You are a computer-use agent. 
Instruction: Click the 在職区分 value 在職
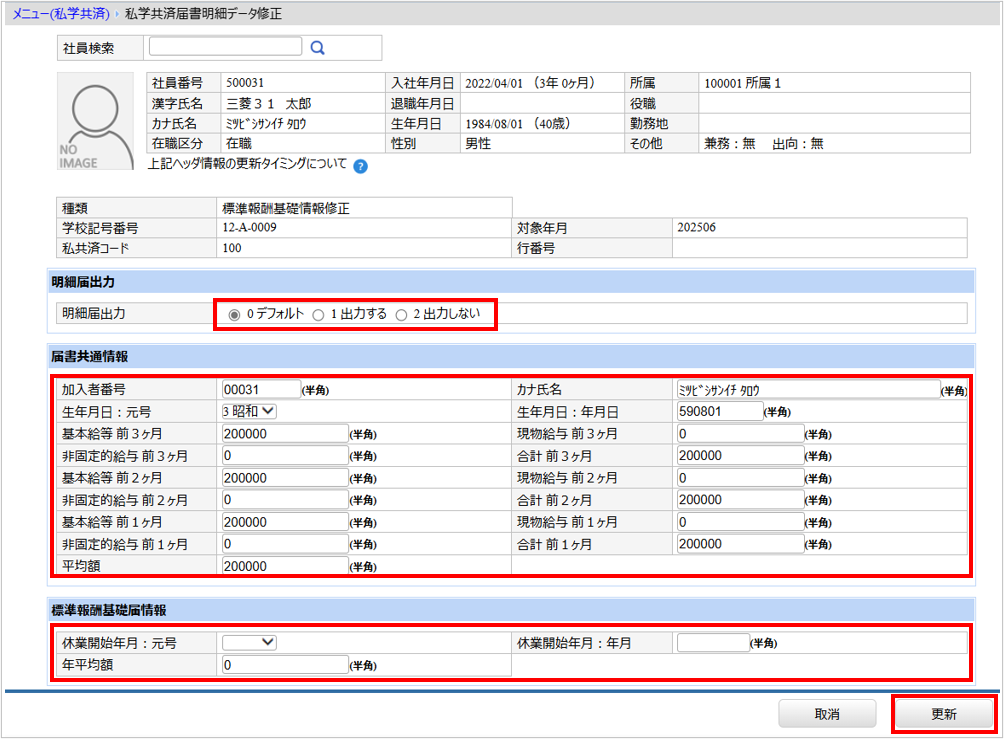click(239, 143)
